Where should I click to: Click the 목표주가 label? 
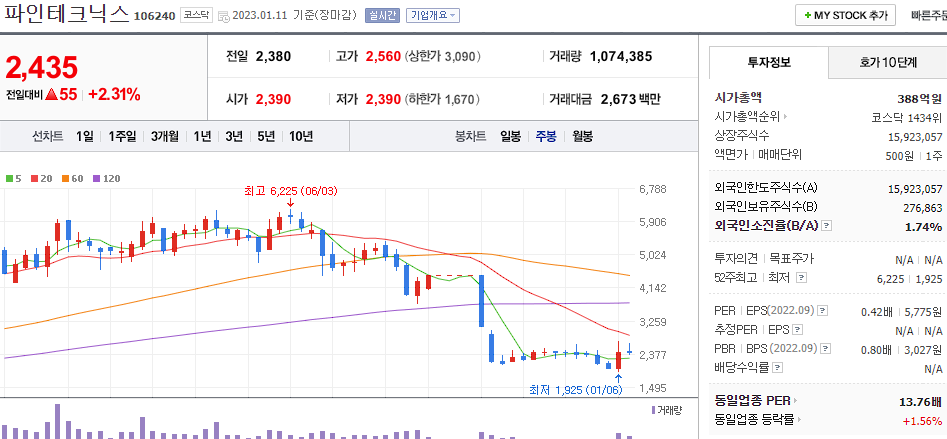click(x=792, y=259)
